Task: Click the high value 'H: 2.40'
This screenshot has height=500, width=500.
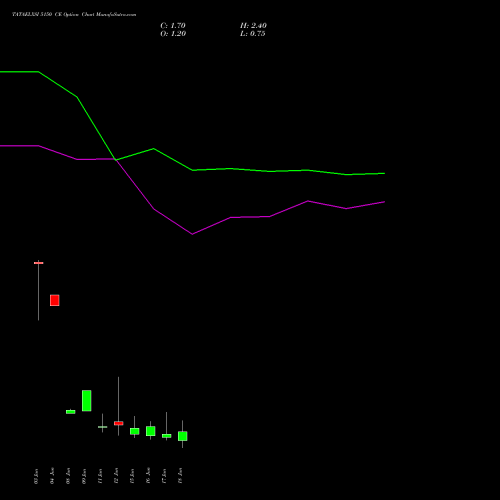Action: point(253,26)
